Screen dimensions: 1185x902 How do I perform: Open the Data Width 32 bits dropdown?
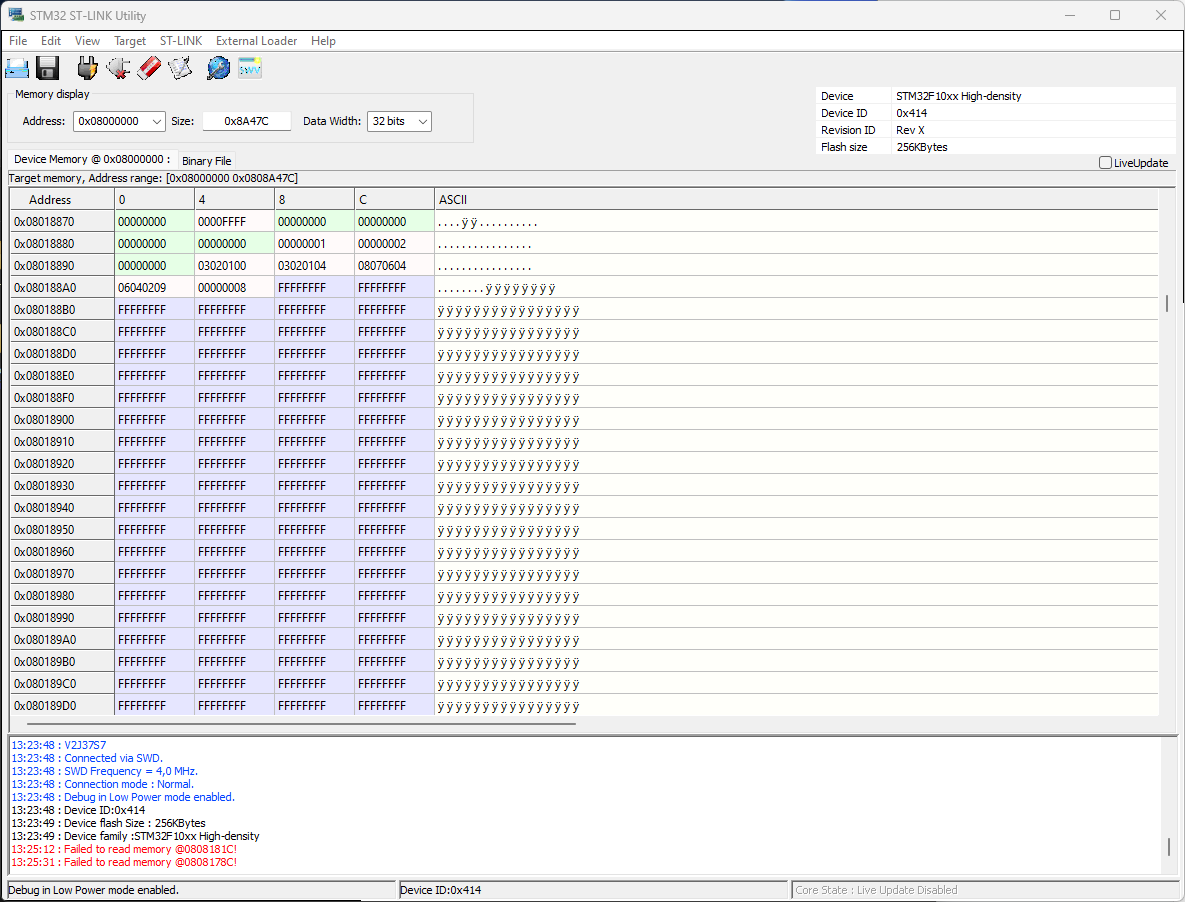tap(399, 122)
